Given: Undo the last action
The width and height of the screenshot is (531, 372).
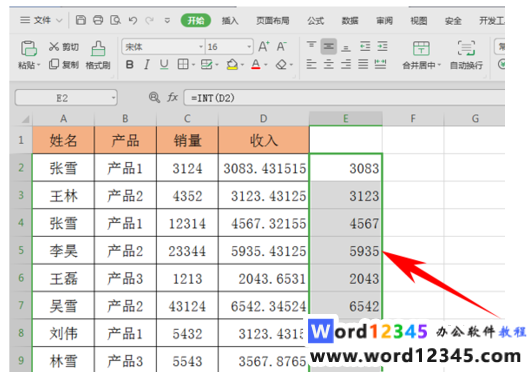Looking at the screenshot, I should click(133, 21).
